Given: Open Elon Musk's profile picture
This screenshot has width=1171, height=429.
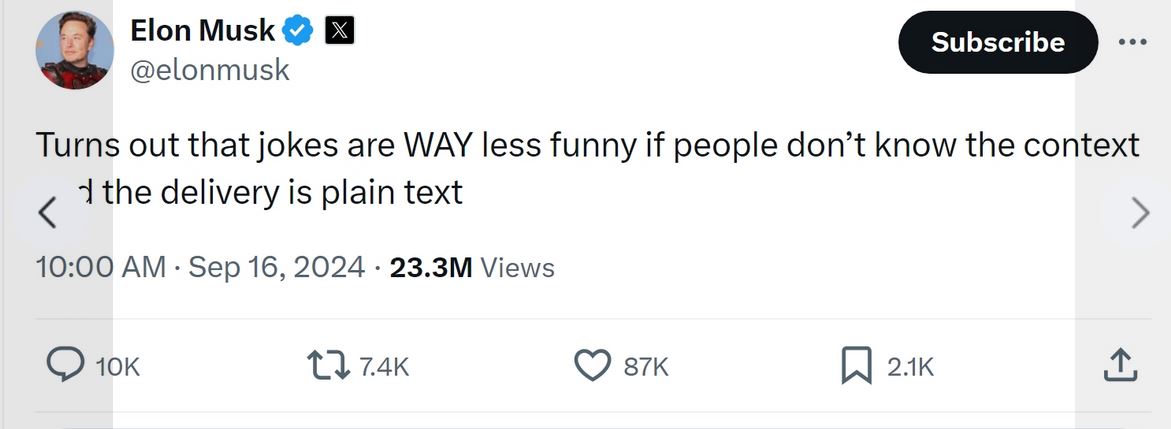Looking at the screenshot, I should tap(75, 51).
